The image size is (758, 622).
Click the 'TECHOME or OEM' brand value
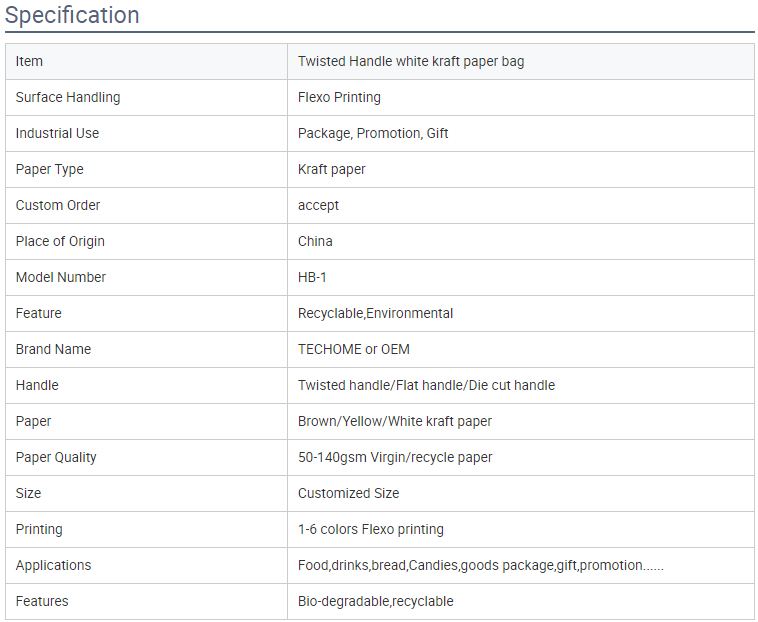[x=353, y=349]
